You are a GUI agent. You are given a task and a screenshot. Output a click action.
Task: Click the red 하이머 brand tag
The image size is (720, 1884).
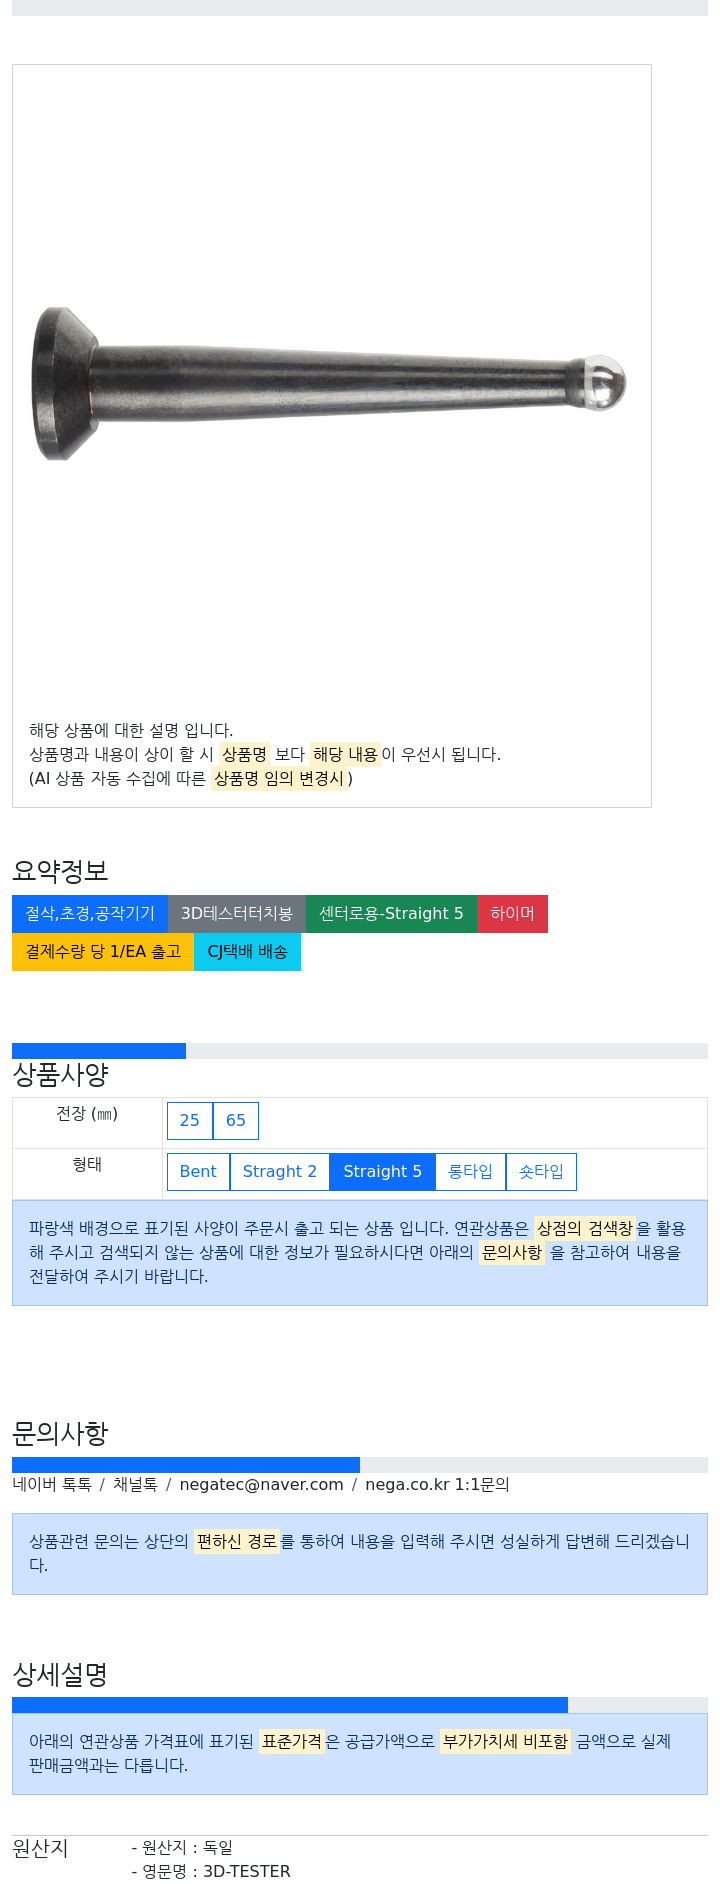pyautogui.click(x=512, y=913)
